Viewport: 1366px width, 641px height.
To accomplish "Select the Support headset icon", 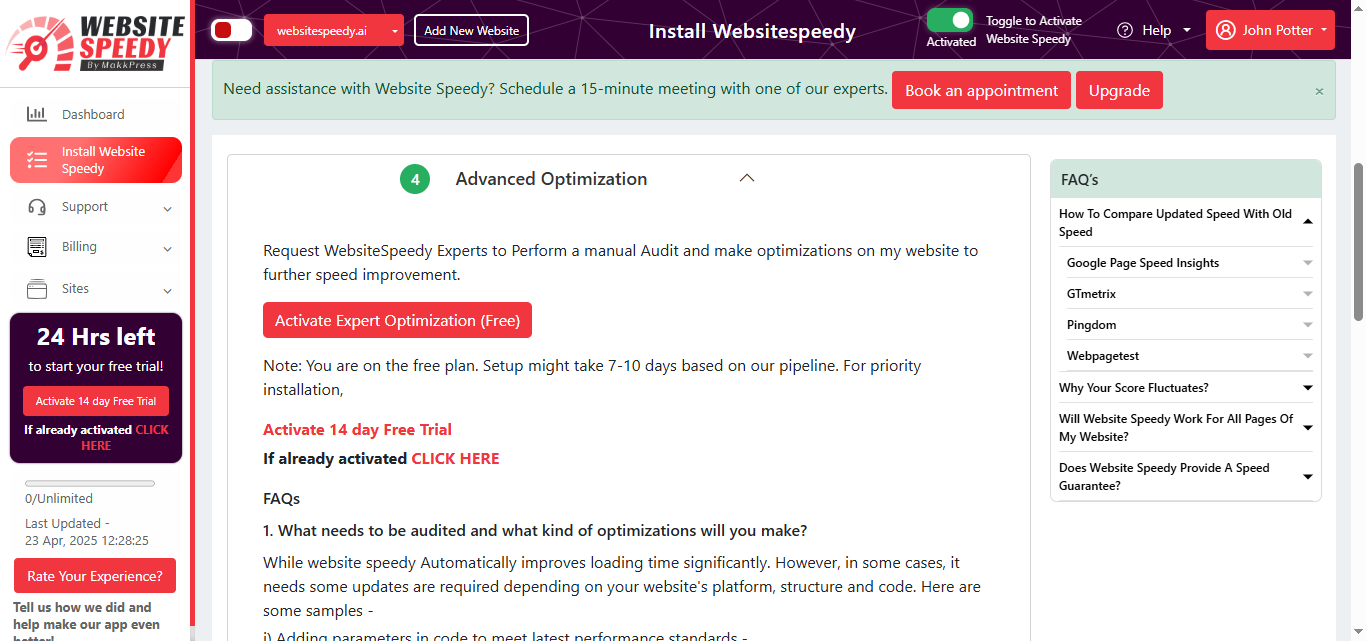I will coord(37,207).
